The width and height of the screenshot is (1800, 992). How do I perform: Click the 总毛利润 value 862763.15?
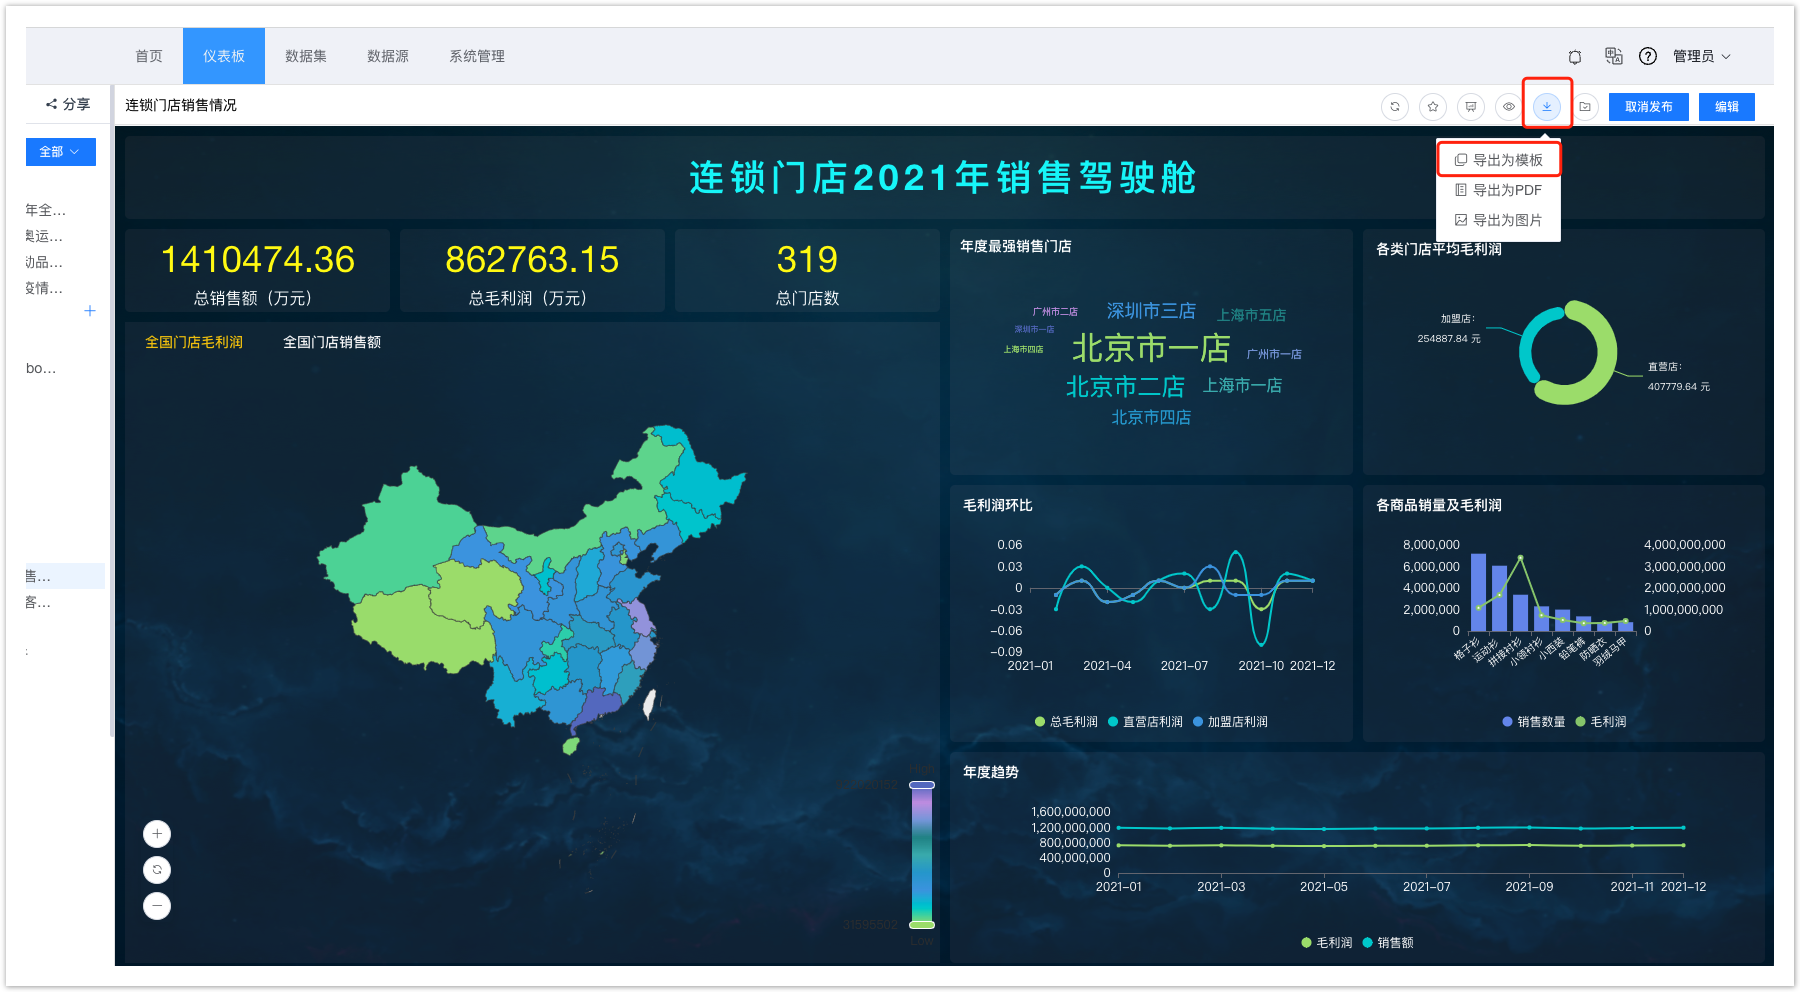[532, 260]
